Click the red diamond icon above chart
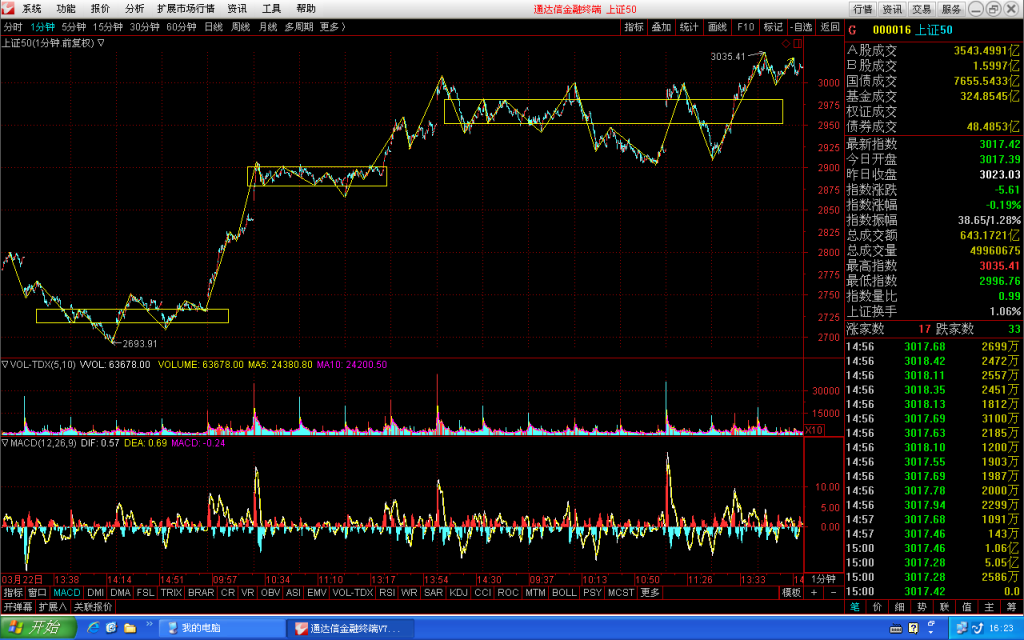This screenshot has height=640, width=1024. tap(786, 43)
